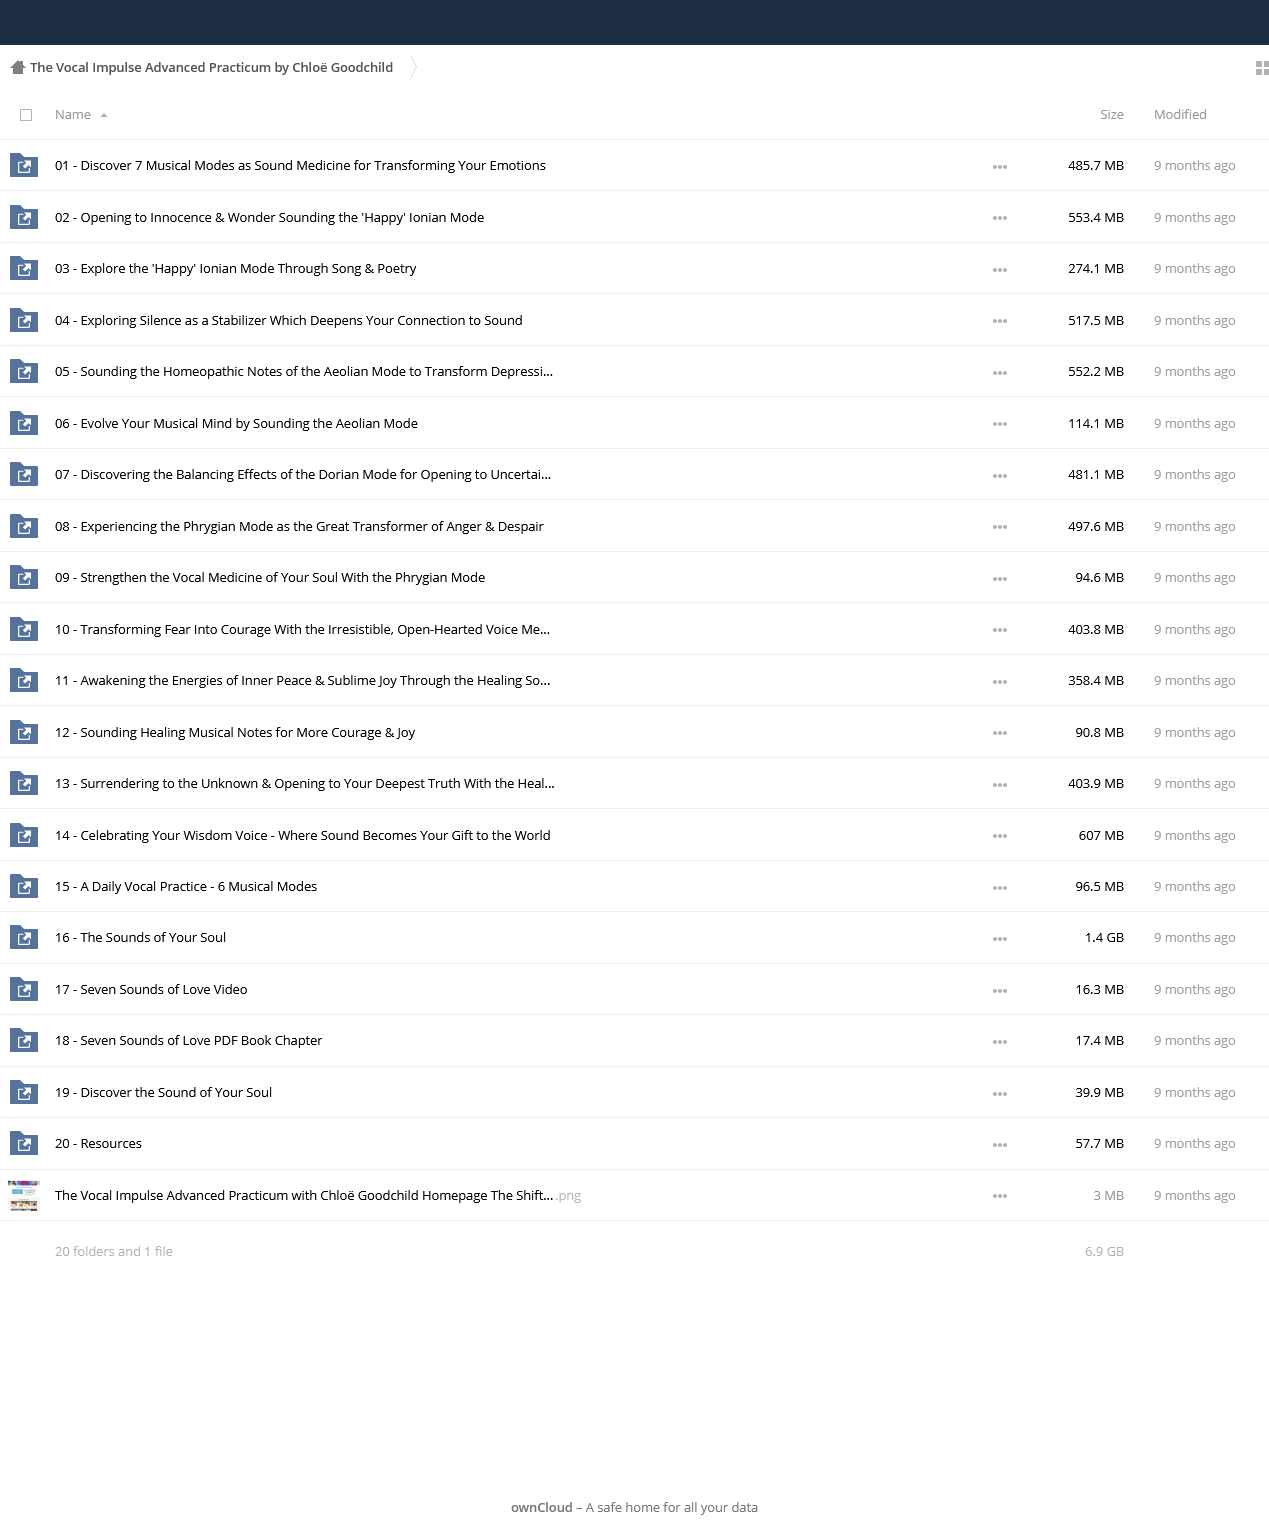Open the Homepage png thumbnail preview
This screenshot has width=1269, height=1538.
pyautogui.click(x=24, y=1196)
